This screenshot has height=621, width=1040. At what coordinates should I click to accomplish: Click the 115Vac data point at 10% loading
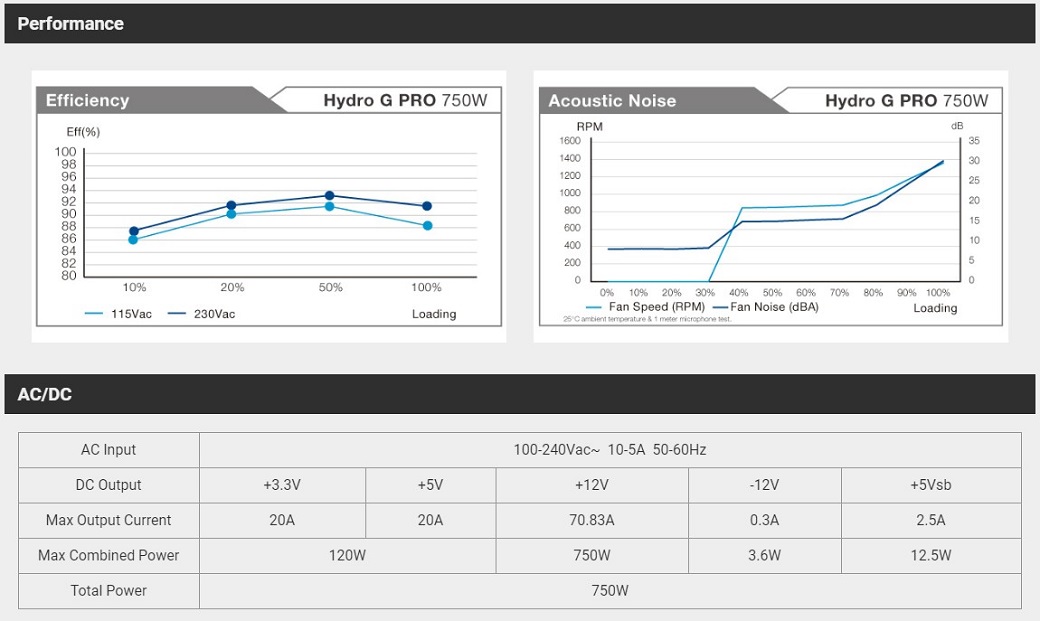[x=133, y=240]
